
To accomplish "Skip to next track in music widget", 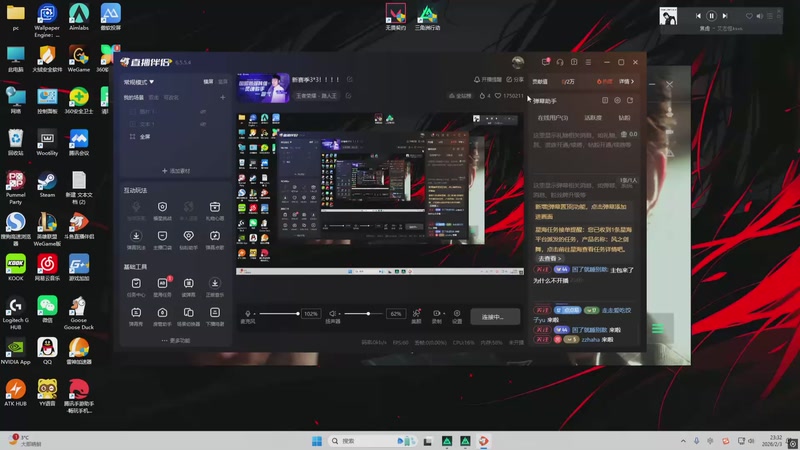I will (725, 16).
